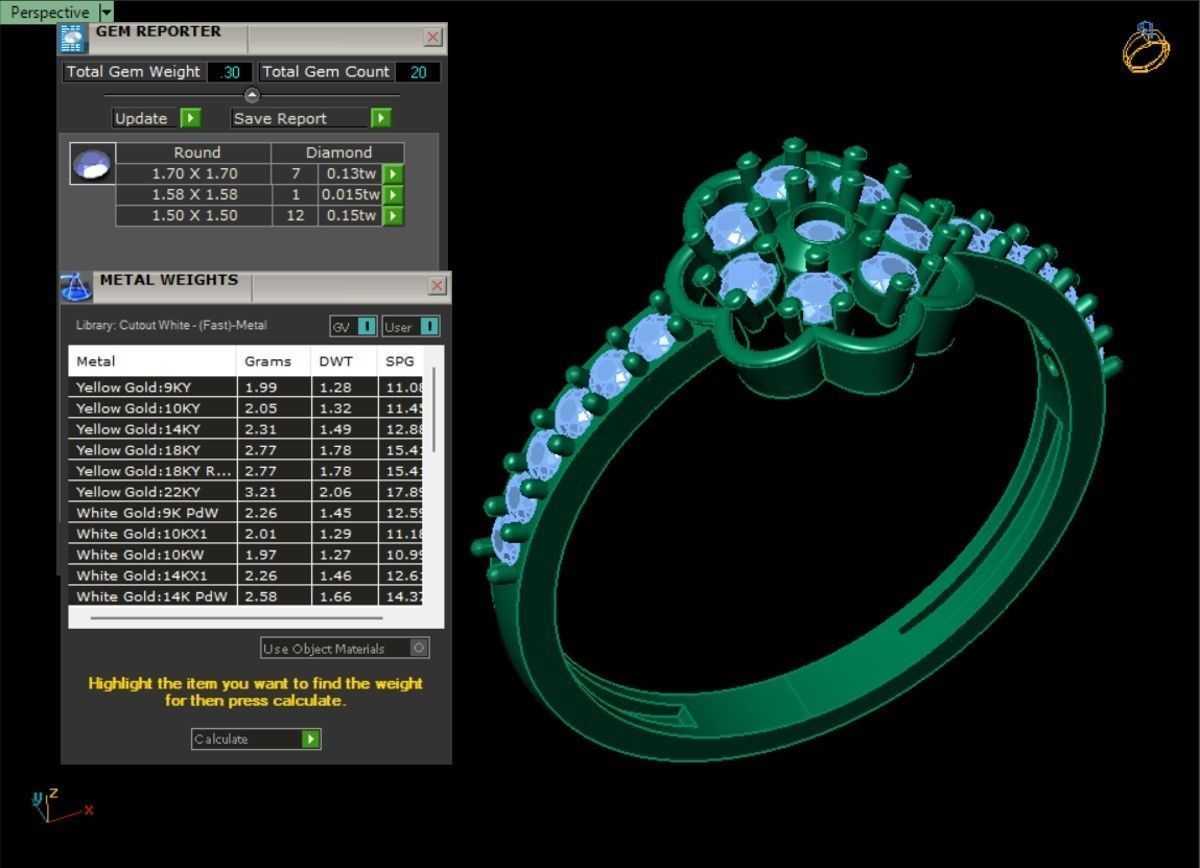Click the green arrow on the 0.015tw row
The image size is (1200, 868).
tap(394, 195)
